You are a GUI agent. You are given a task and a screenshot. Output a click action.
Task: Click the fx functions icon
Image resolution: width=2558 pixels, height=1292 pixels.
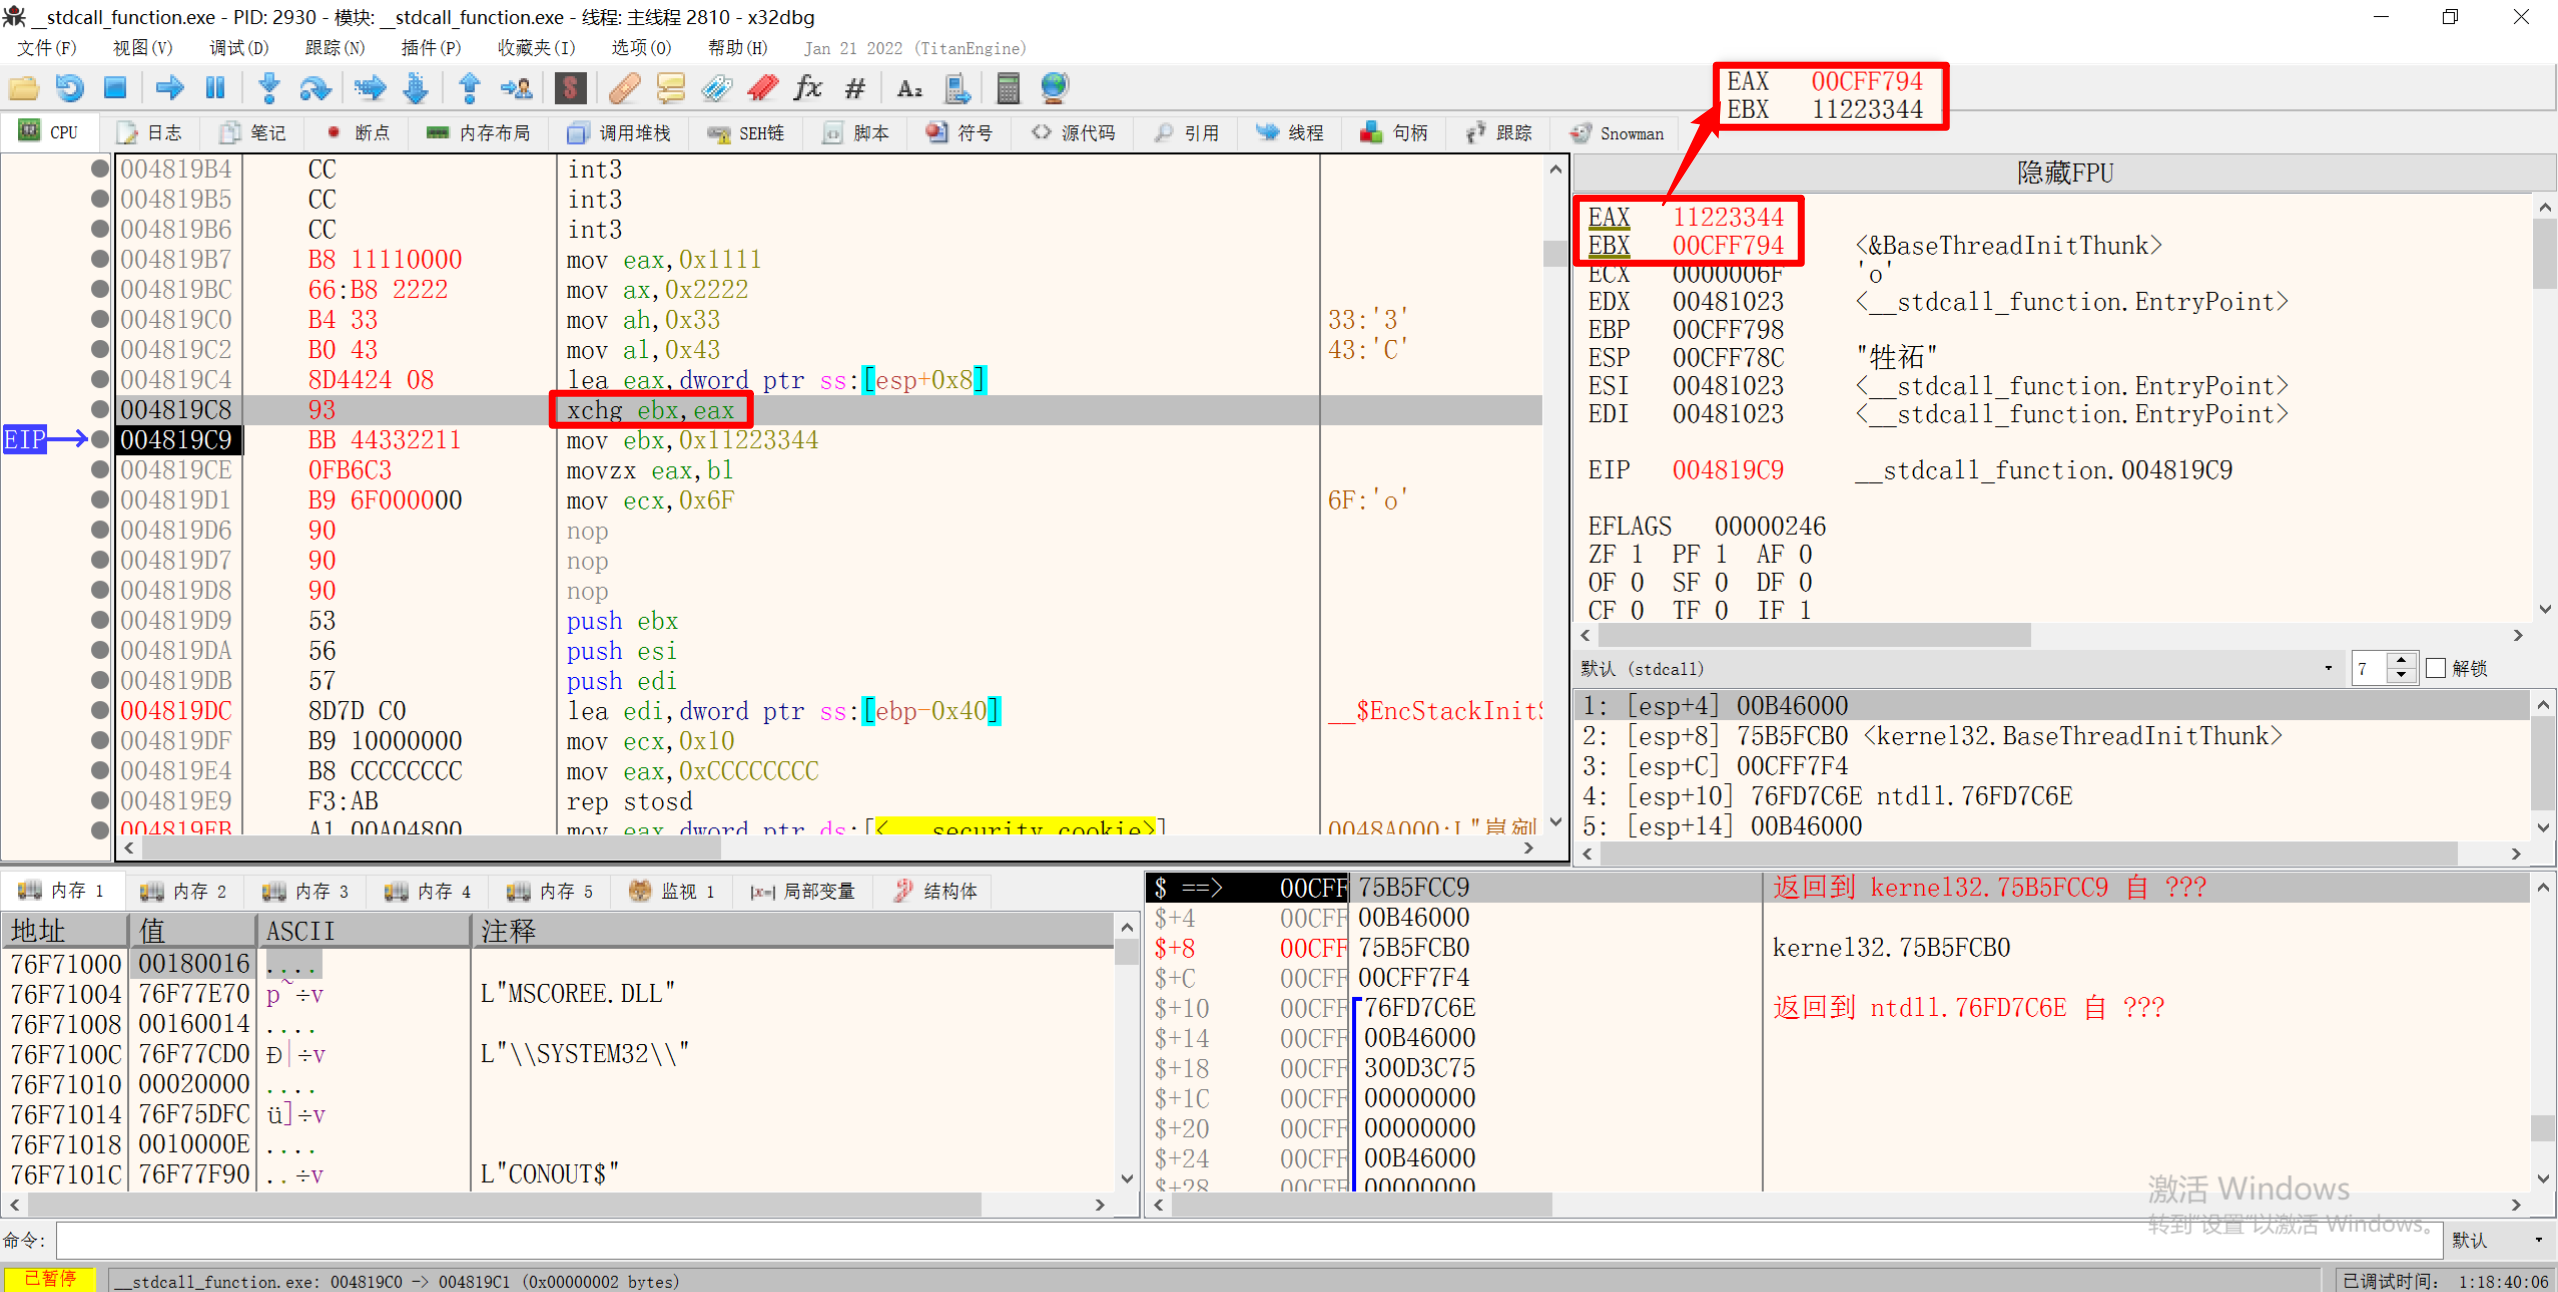tap(807, 88)
